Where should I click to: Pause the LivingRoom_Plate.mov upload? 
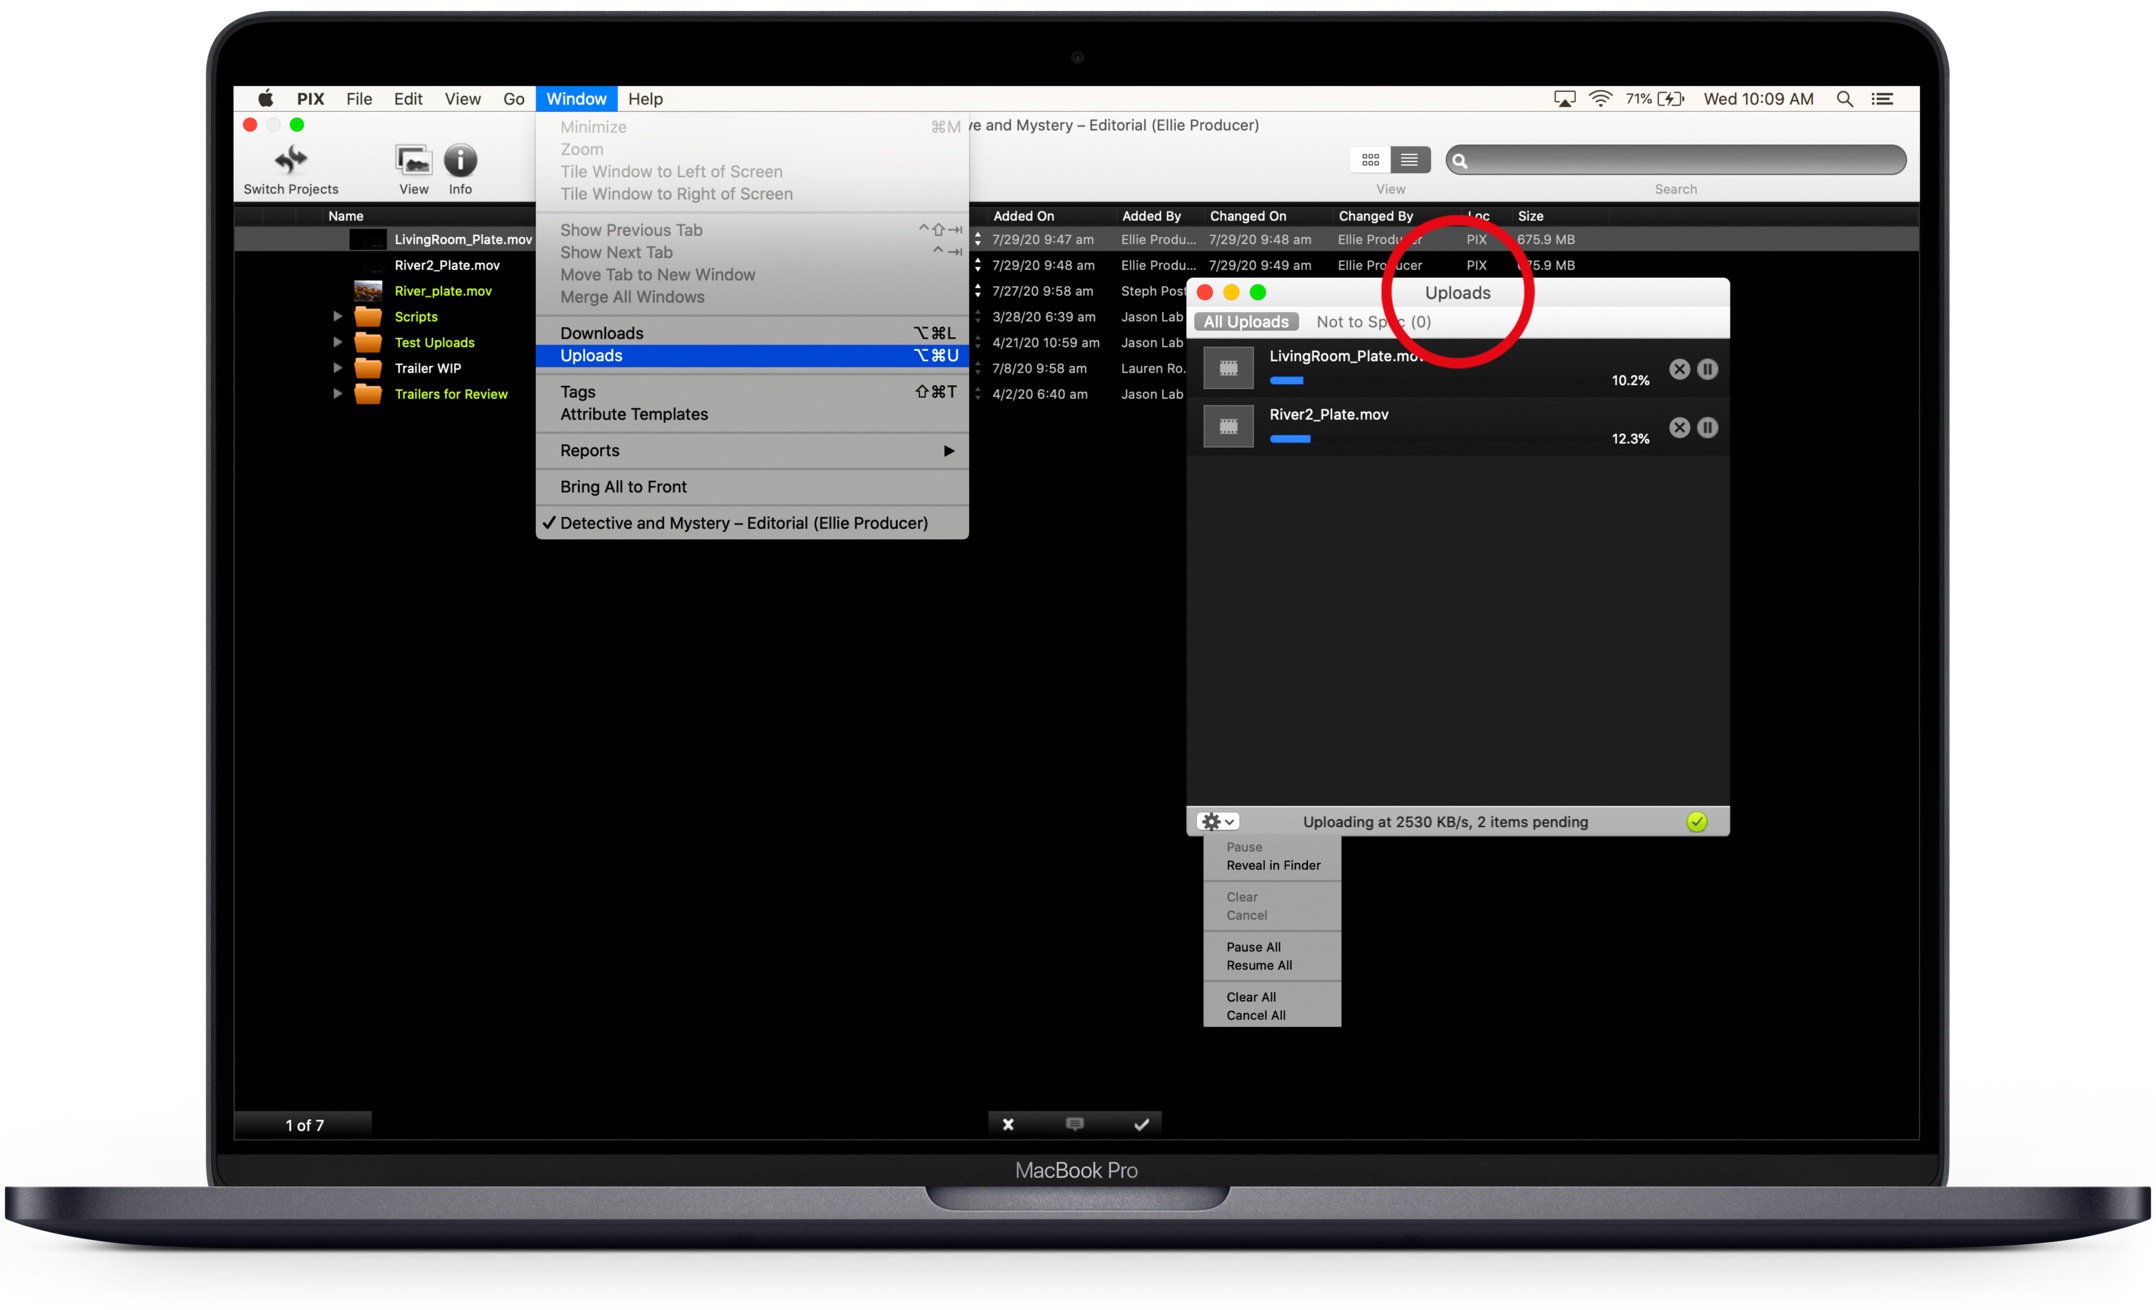pyautogui.click(x=1708, y=369)
